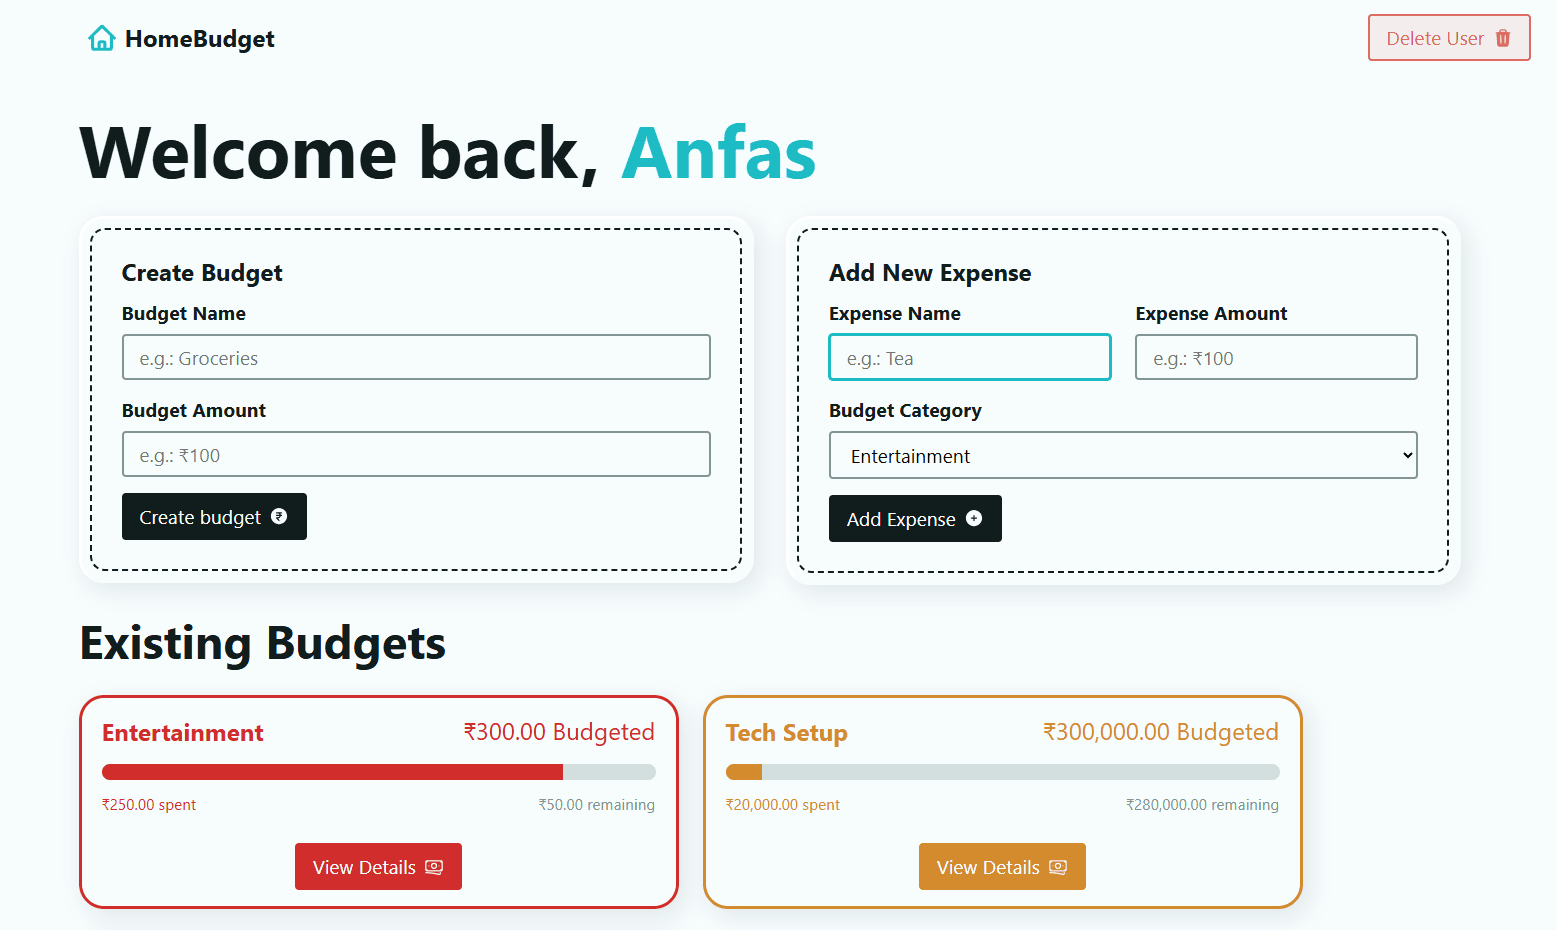Select the Expense Name text field
1557x930 pixels.
point(970,357)
